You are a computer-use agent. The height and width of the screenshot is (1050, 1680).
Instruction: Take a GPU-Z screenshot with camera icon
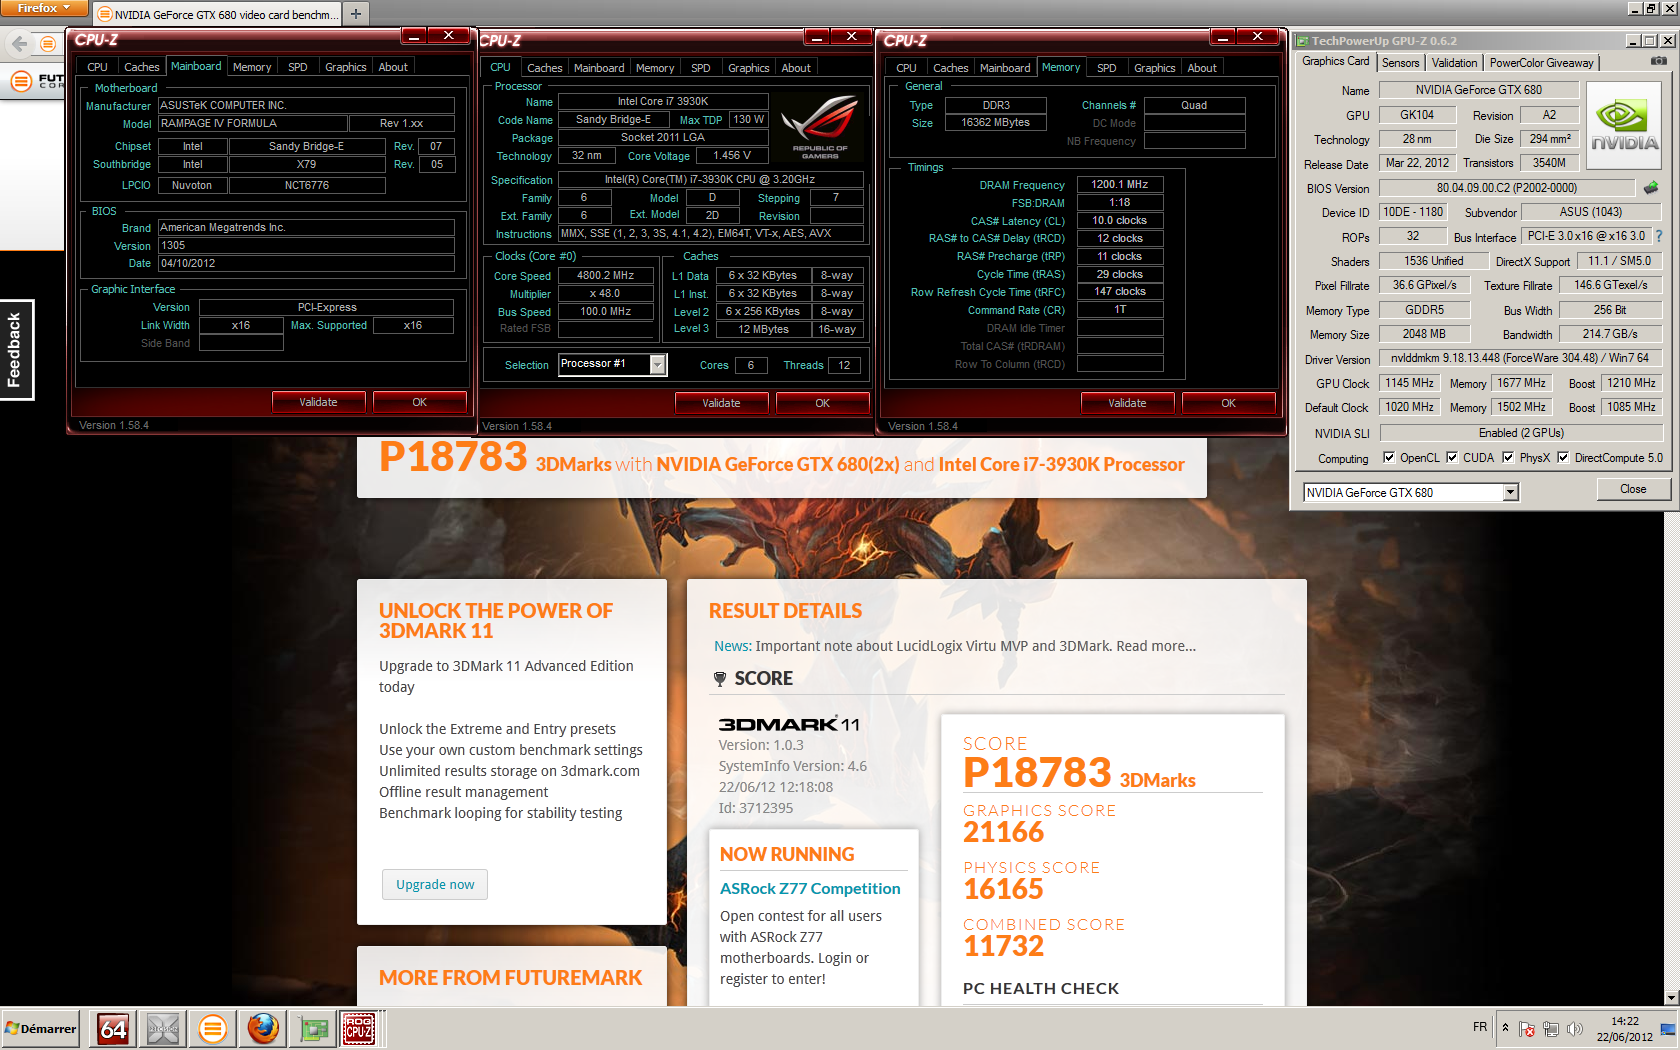click(x=1658, y=62)
